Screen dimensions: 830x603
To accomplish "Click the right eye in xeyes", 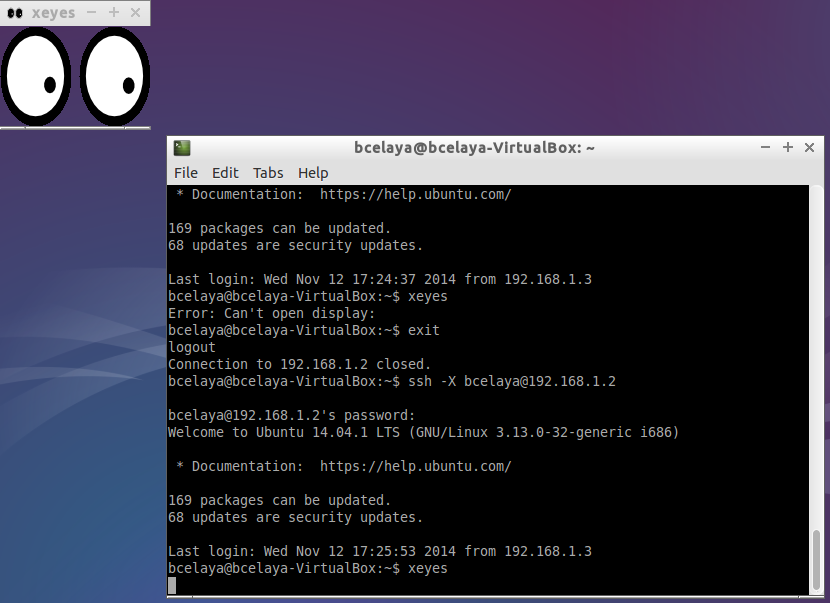I will point(115,77).
